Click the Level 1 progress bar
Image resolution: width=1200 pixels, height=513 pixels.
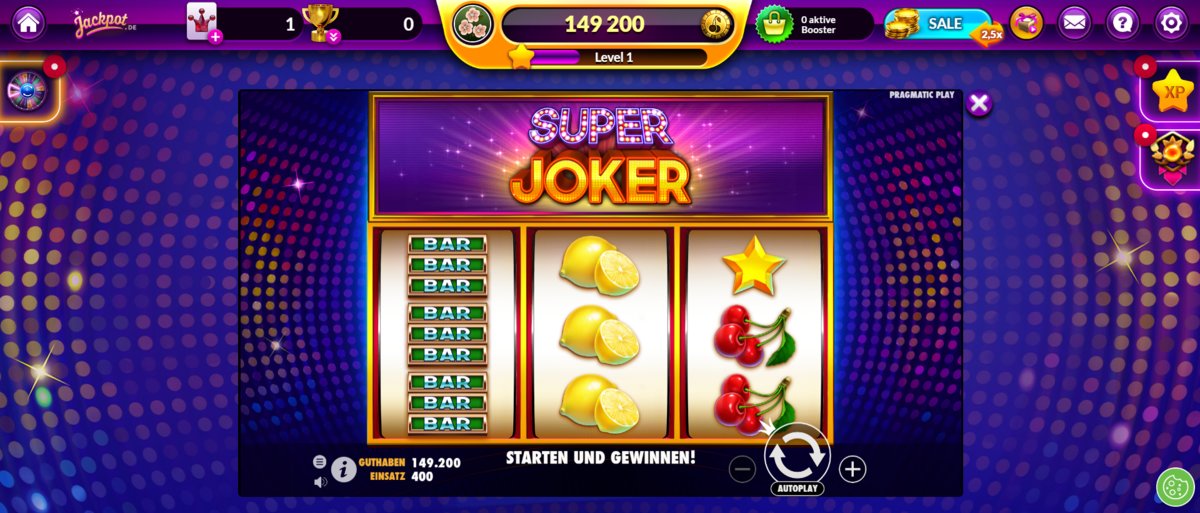[x=614, y=57]
